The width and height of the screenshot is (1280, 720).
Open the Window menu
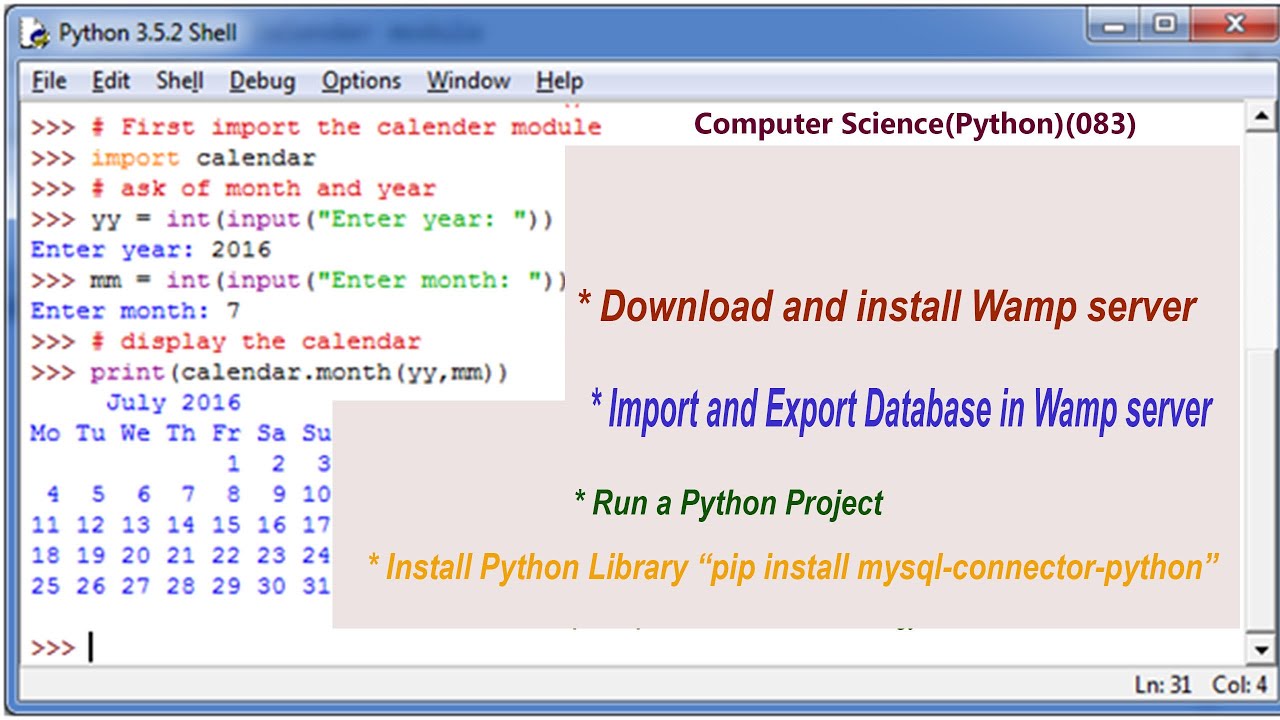click(x=469, y=81)
